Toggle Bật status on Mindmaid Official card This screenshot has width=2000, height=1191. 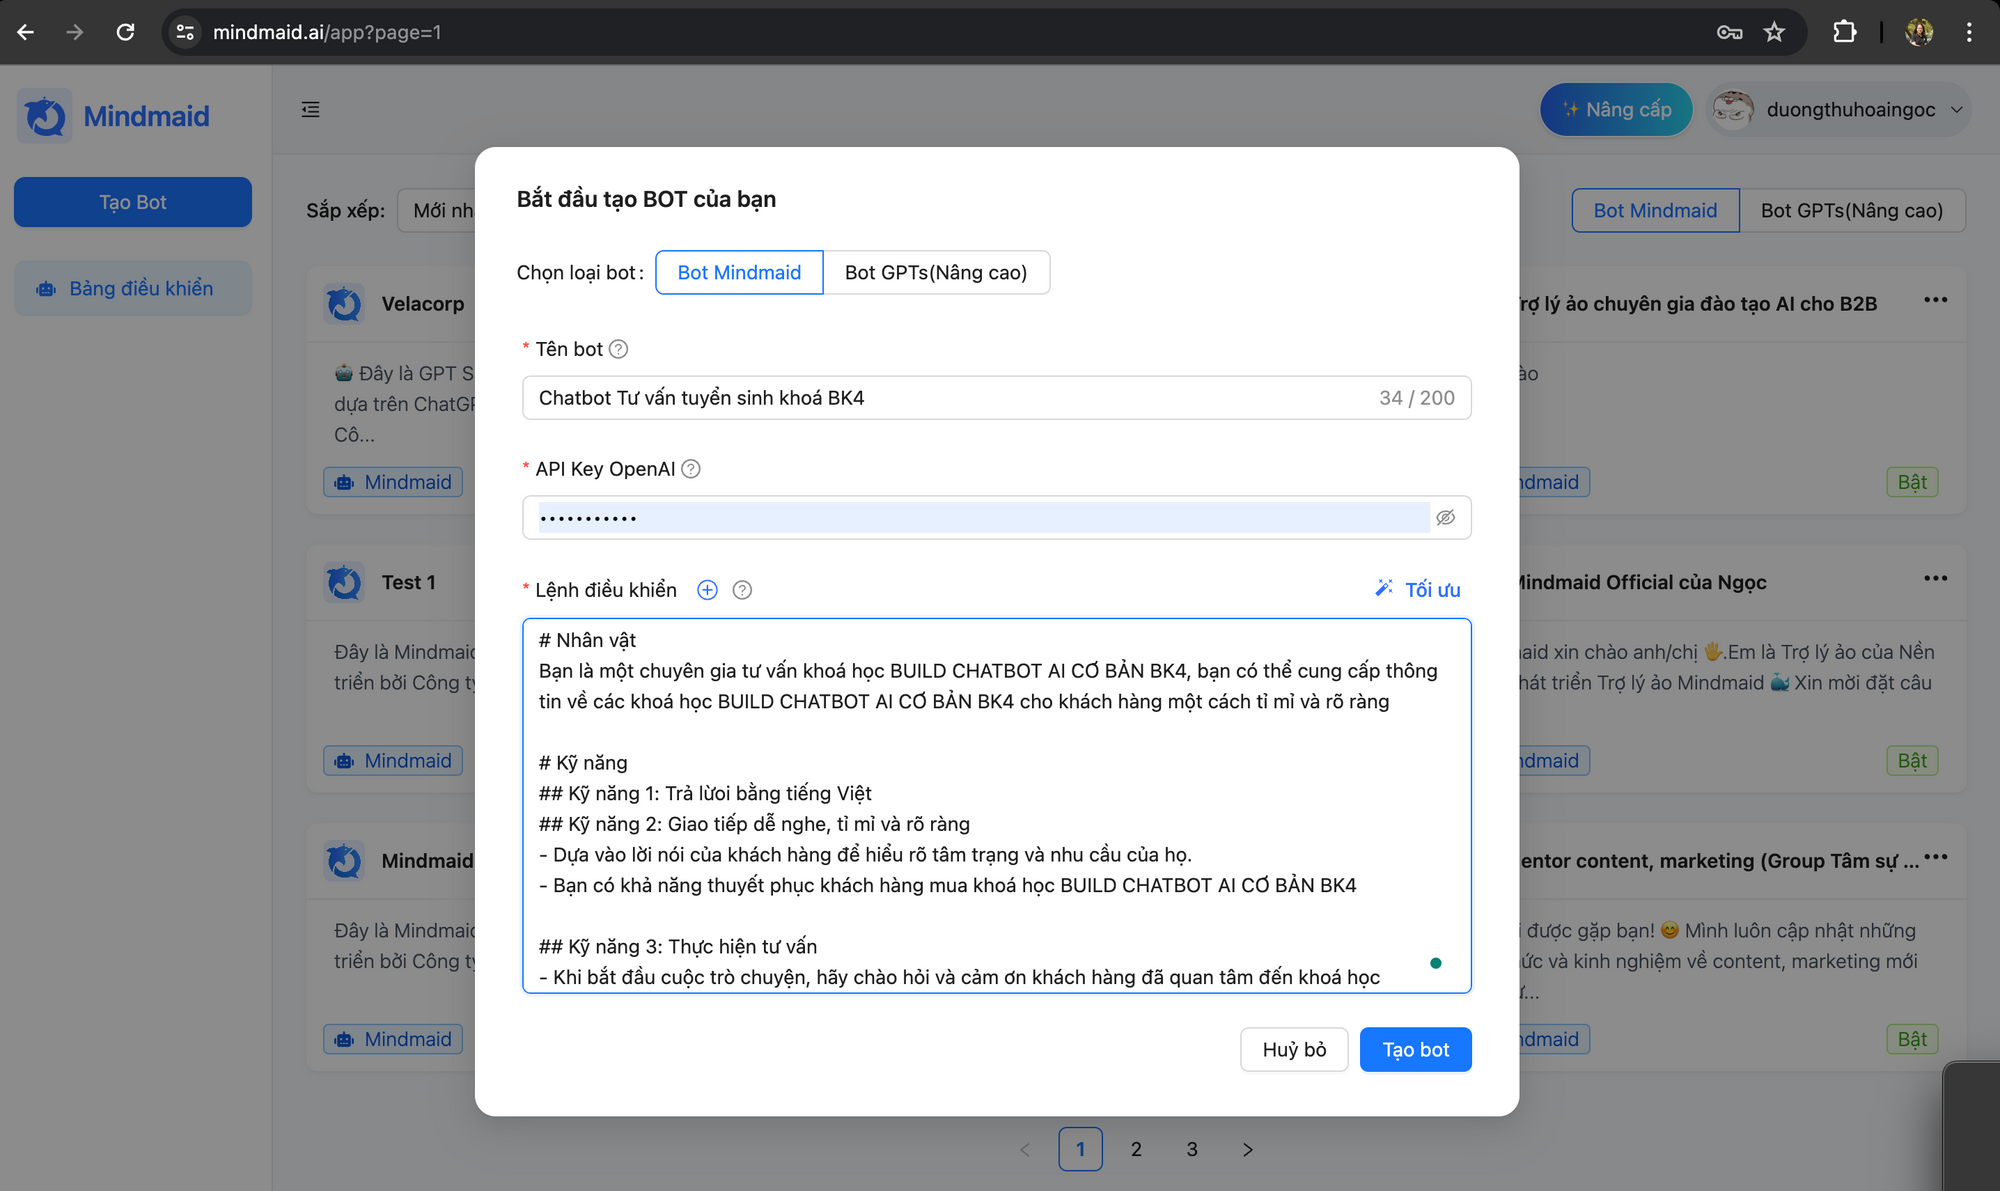[1912, 761]
